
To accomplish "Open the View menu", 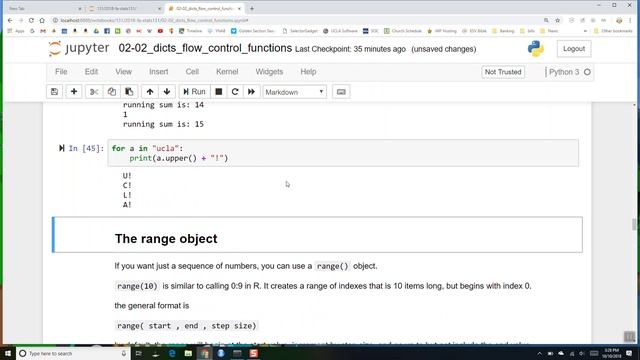I will click(123, 71).
